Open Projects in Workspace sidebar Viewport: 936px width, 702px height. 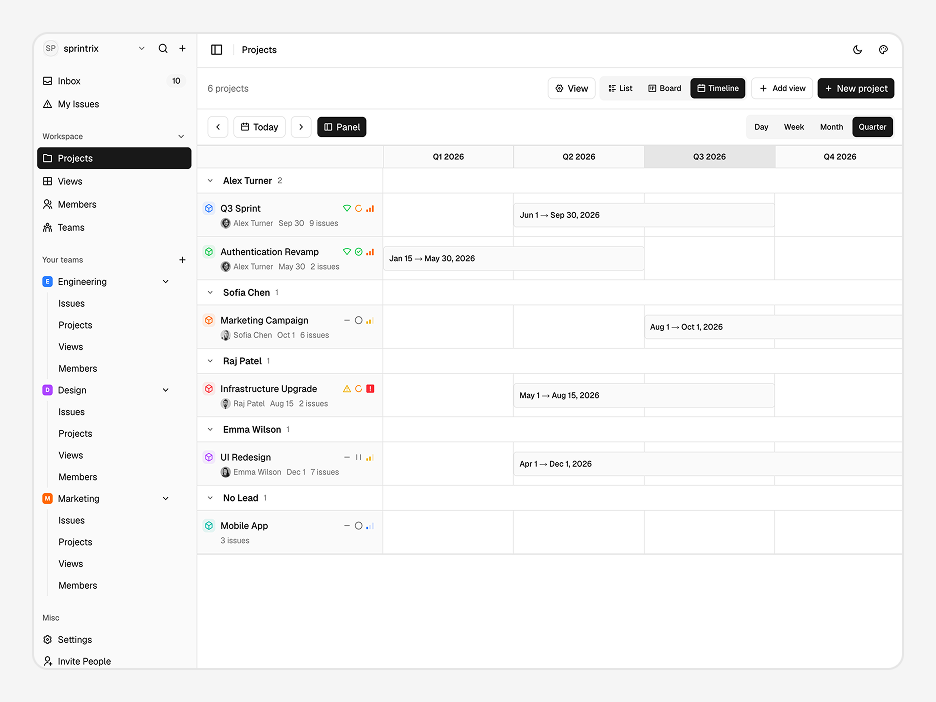click(114, 158)
